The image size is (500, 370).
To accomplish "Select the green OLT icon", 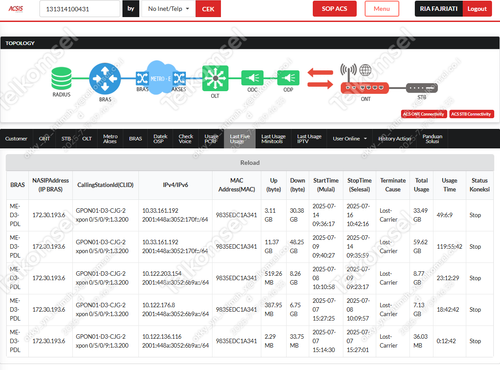I will (x=215, y=78).
